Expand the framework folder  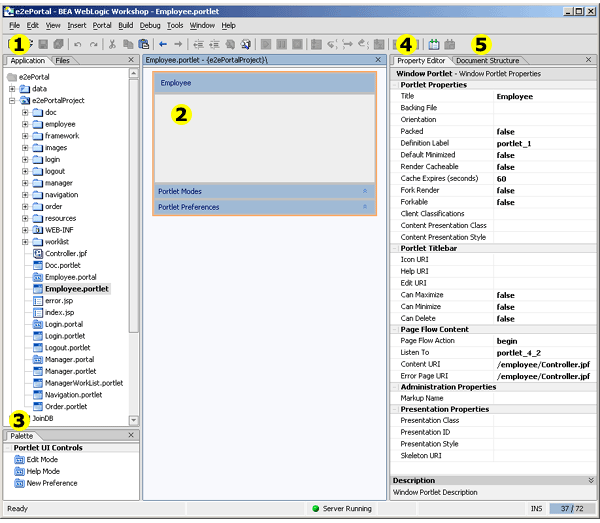pyautogui.click(x=25, y=136)
